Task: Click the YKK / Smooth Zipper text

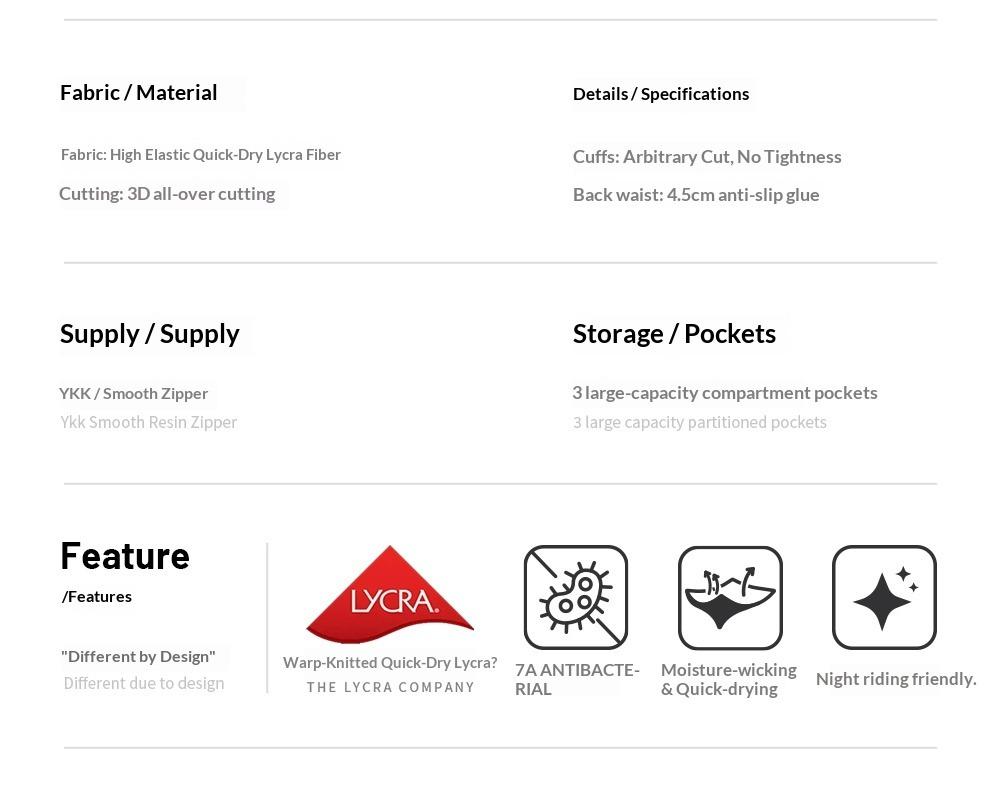Action: point(134,394)
